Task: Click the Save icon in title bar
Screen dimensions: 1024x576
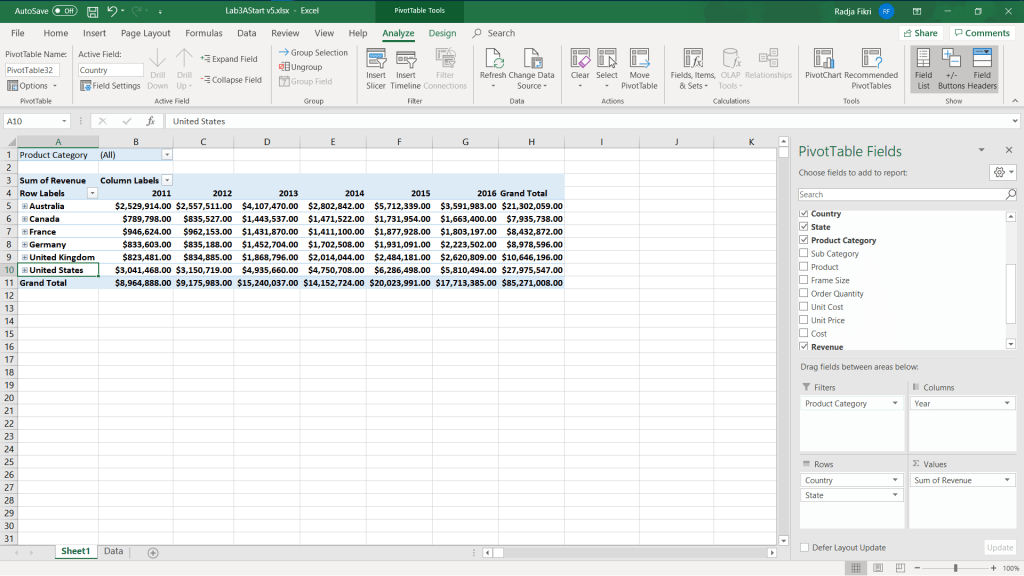Action: [92, 11]
